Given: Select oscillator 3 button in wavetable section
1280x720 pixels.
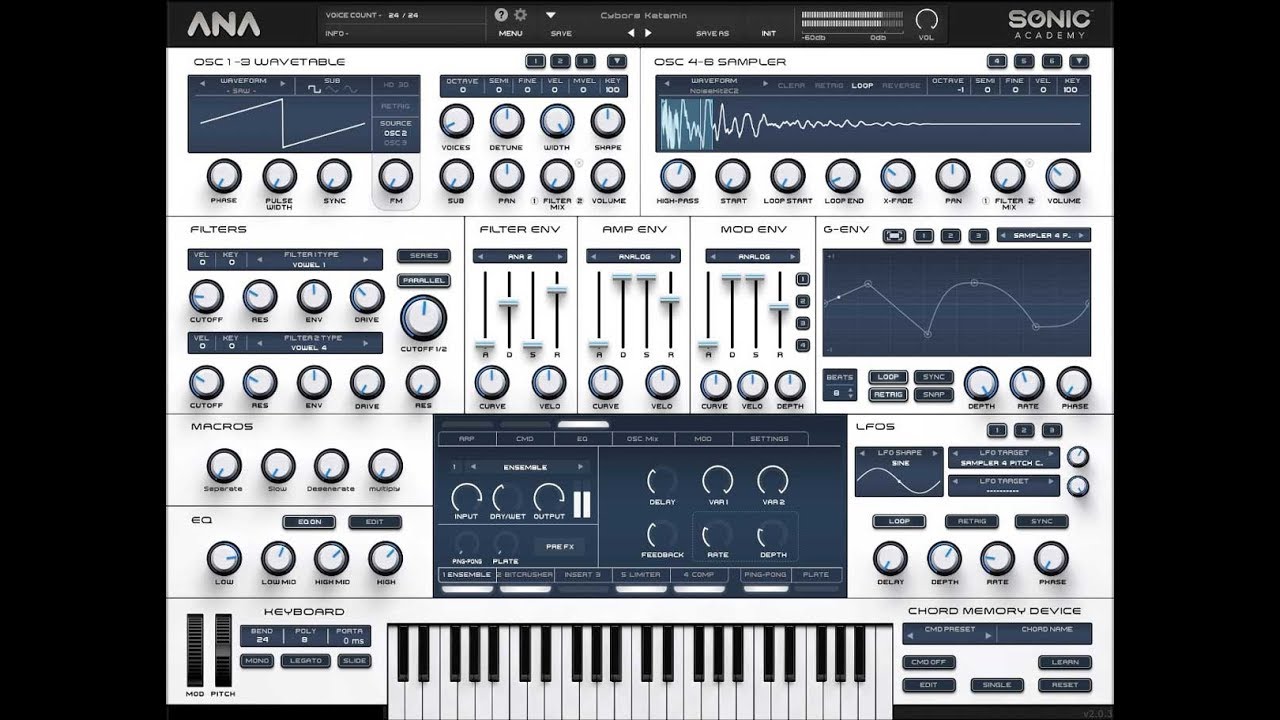Looking at the screenshot, I should point(586,61).
